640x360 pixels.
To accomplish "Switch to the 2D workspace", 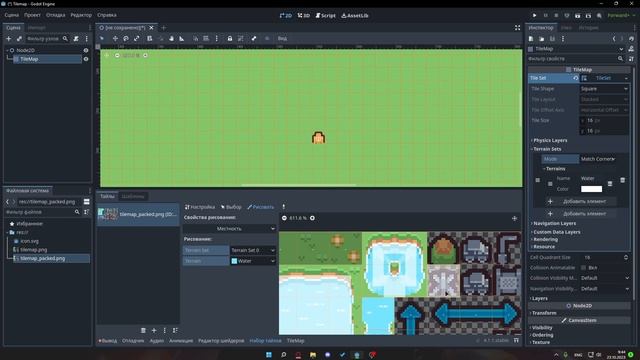I will 286,16.
